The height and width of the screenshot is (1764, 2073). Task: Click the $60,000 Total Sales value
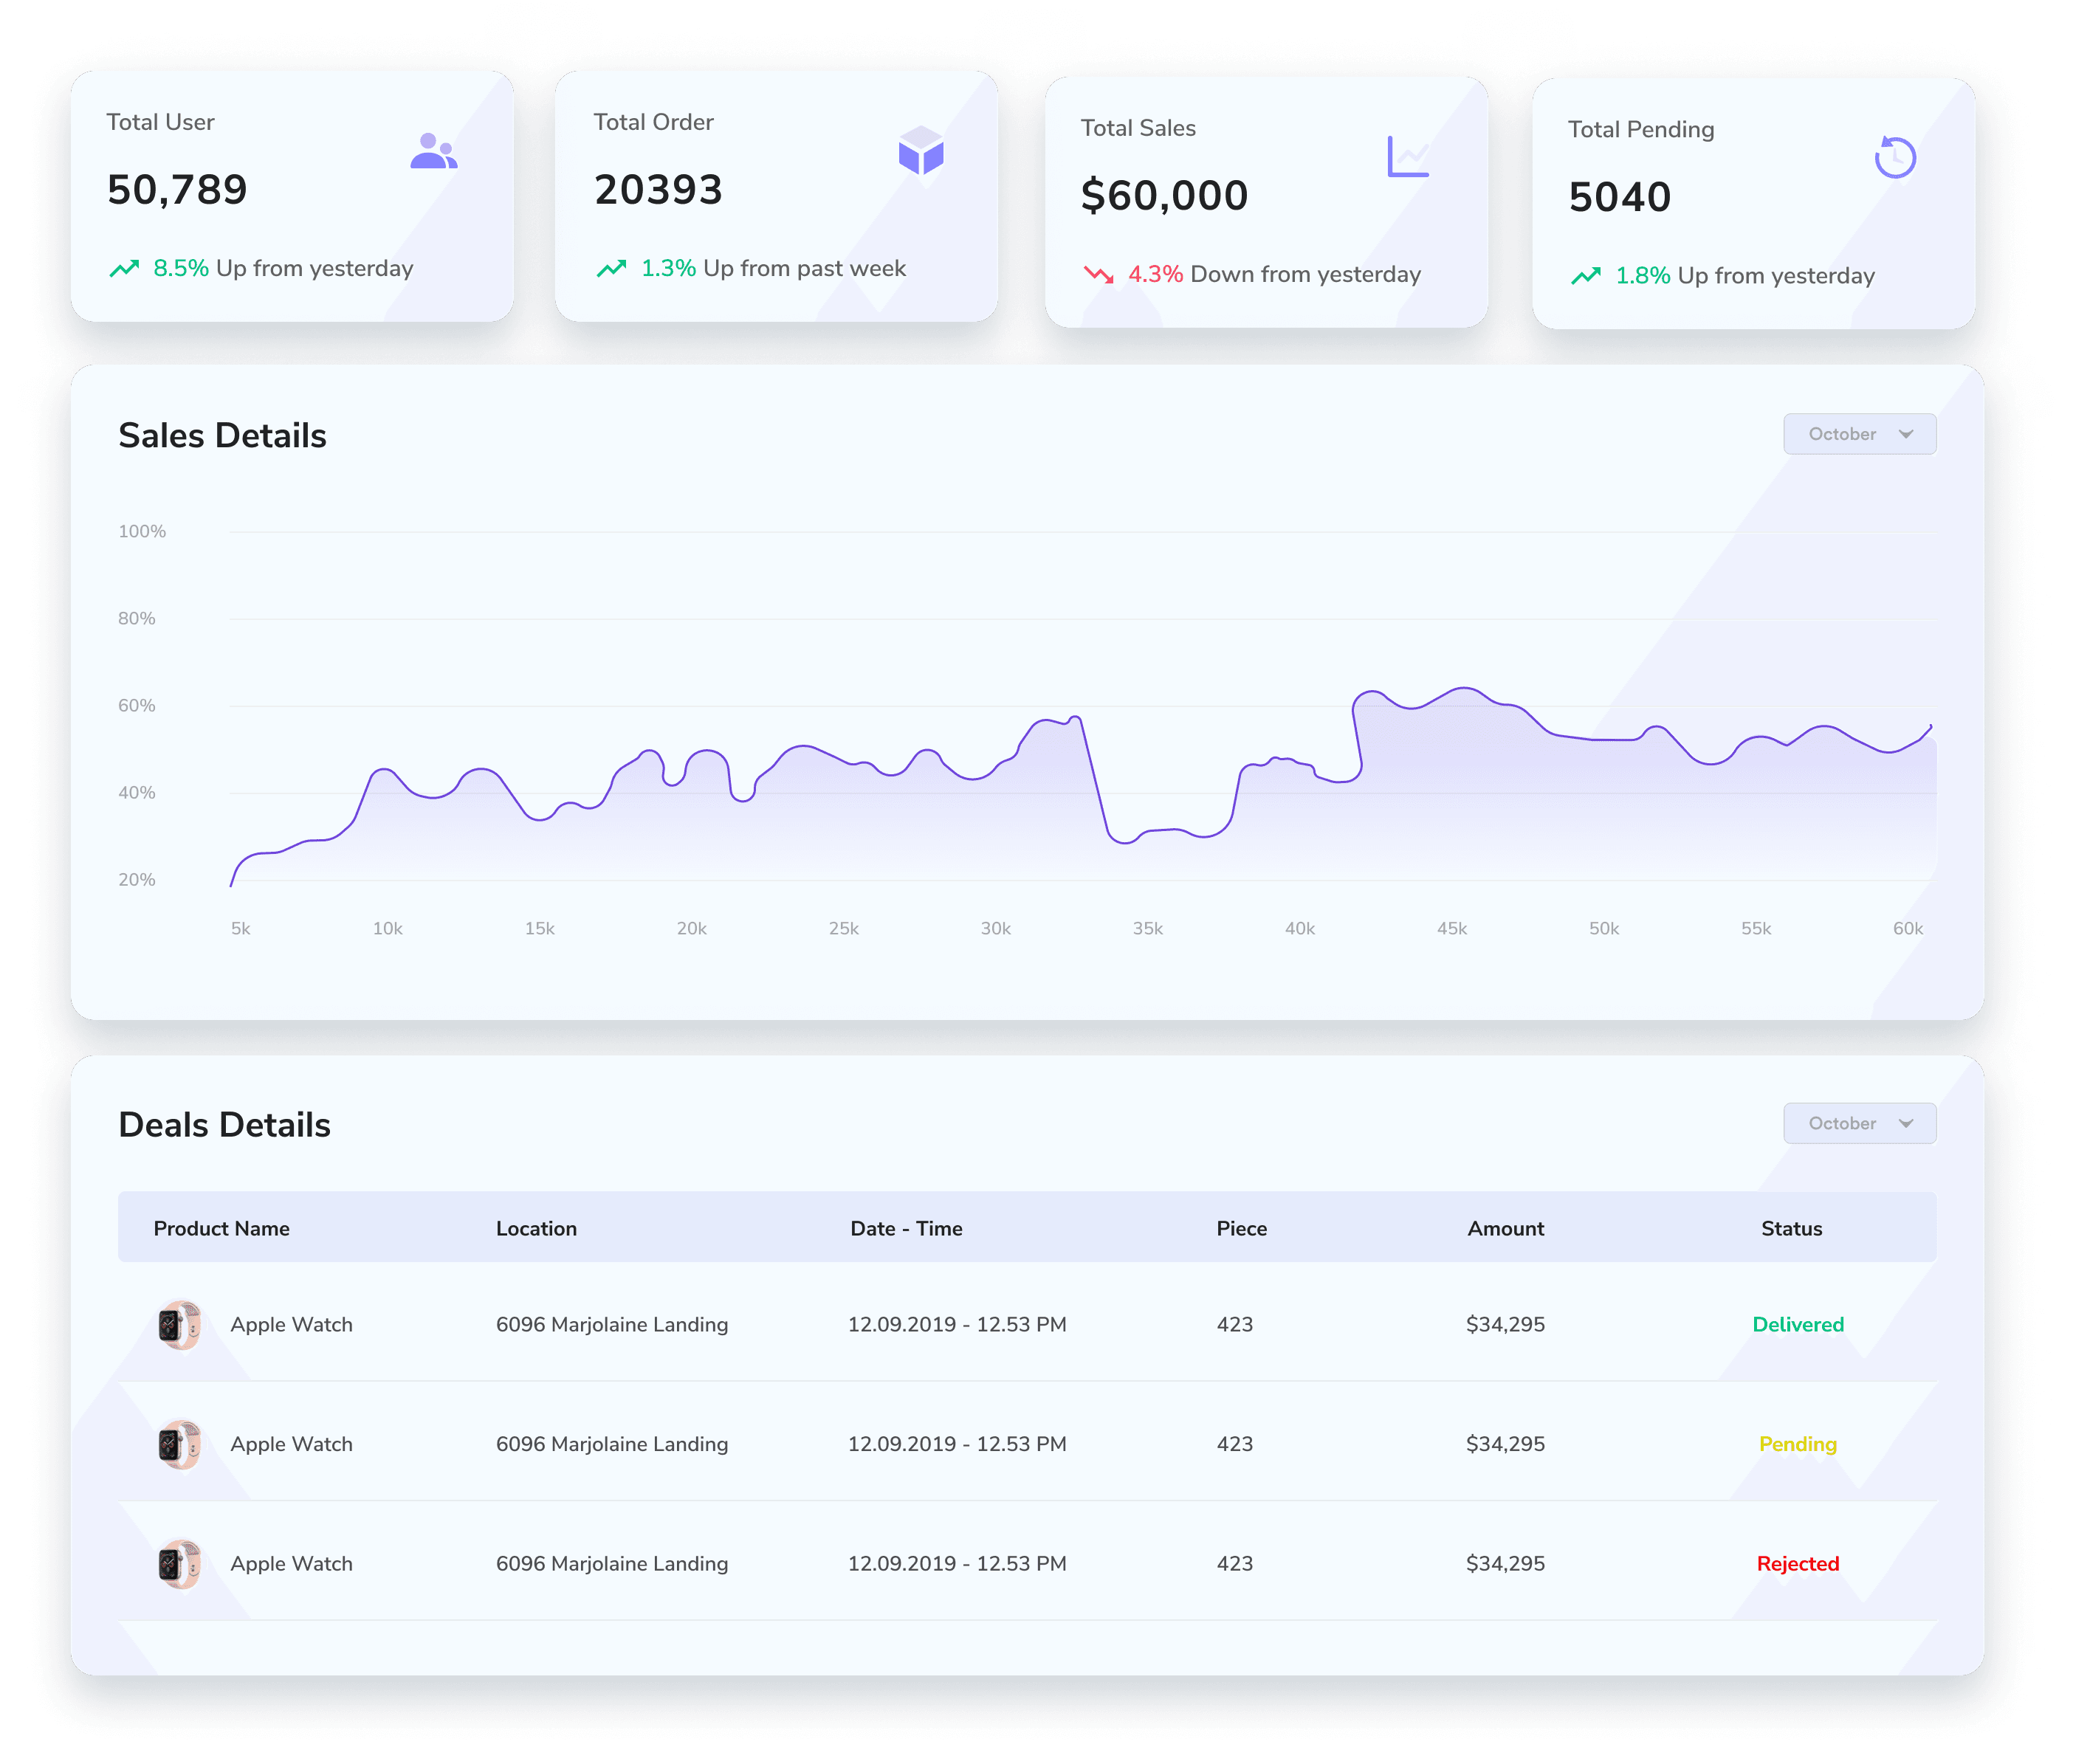pos(1164,196)
